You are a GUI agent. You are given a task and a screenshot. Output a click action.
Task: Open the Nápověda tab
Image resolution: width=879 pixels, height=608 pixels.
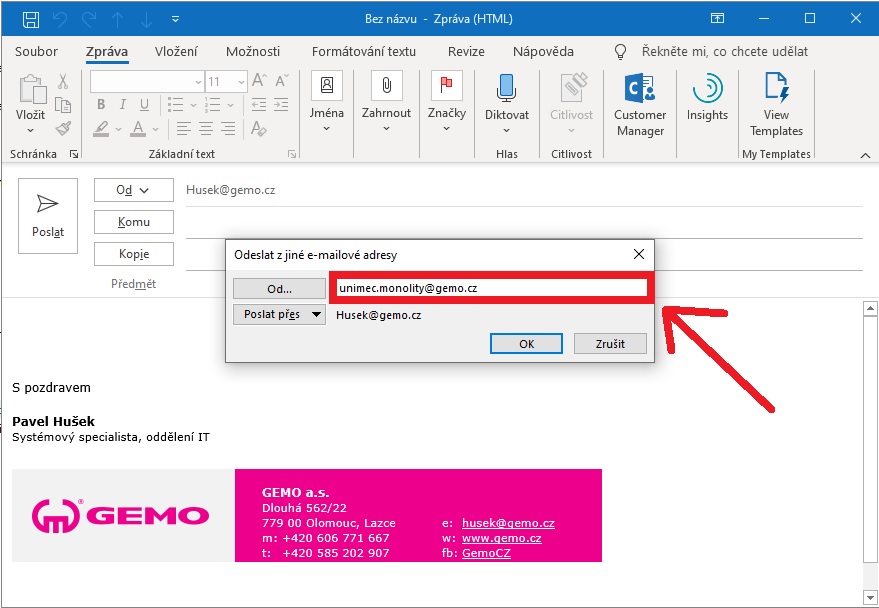[543, 52]
